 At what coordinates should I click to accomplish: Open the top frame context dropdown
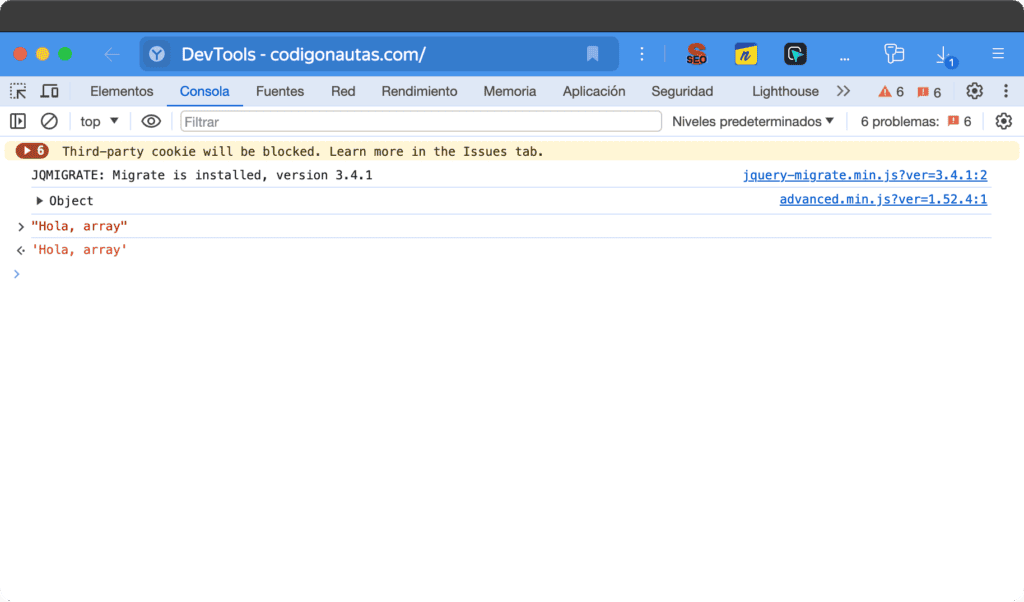(98, 120)
